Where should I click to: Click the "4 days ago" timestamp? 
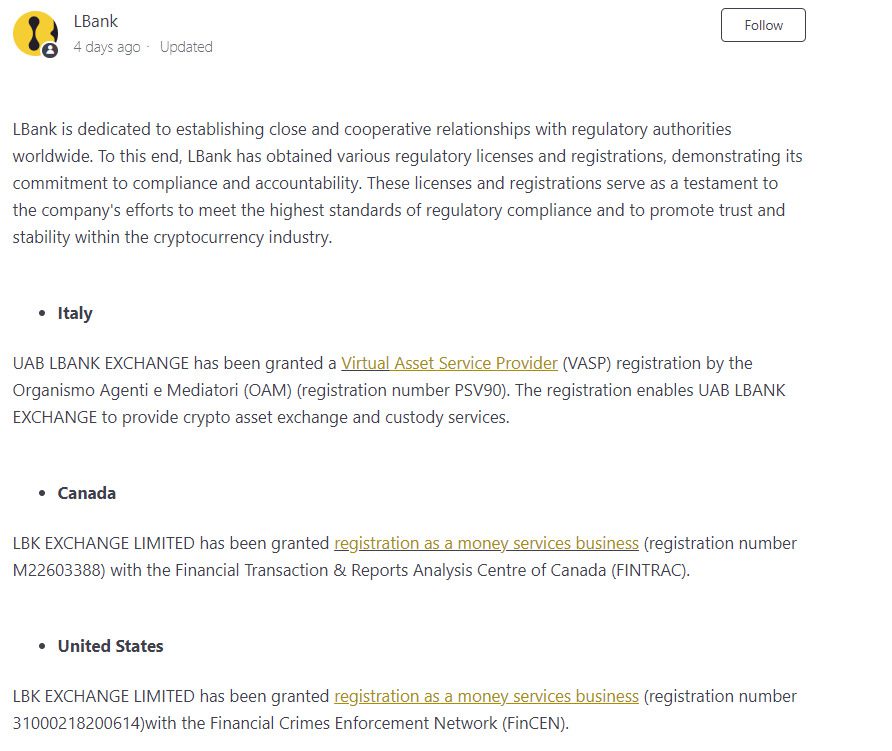[107, 47]
